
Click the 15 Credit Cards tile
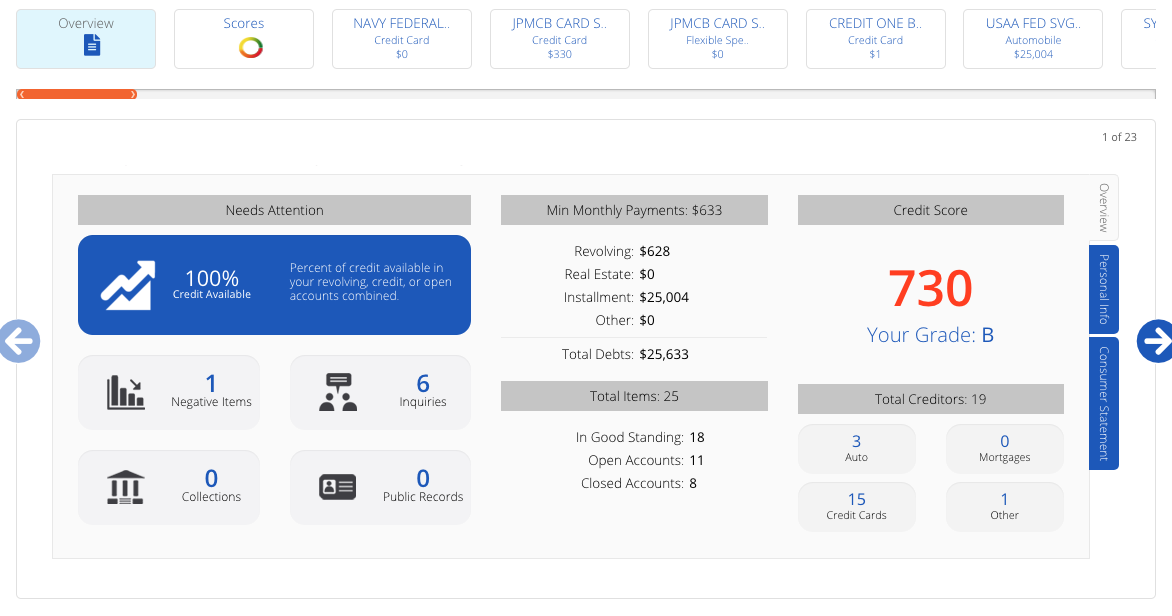pyautogui.click(x=857, y=507)
